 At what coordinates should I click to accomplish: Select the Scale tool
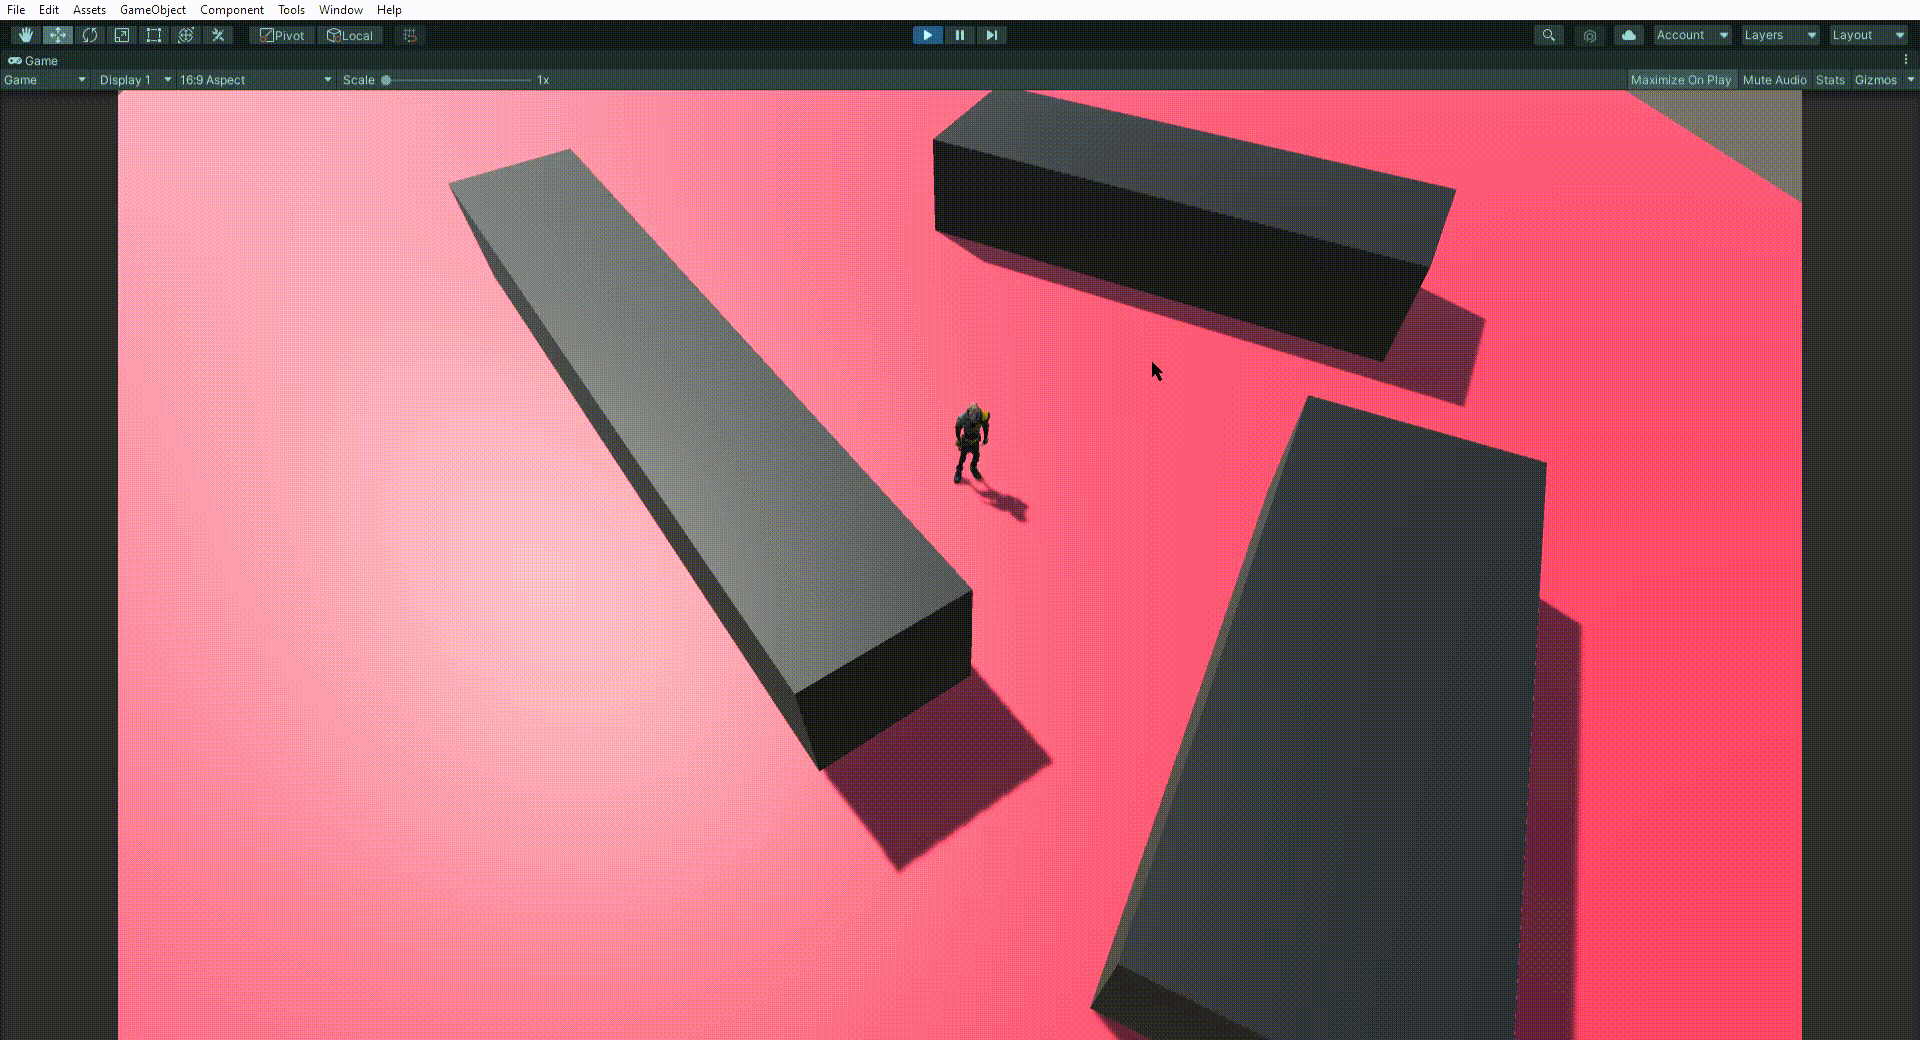(122, 35)
